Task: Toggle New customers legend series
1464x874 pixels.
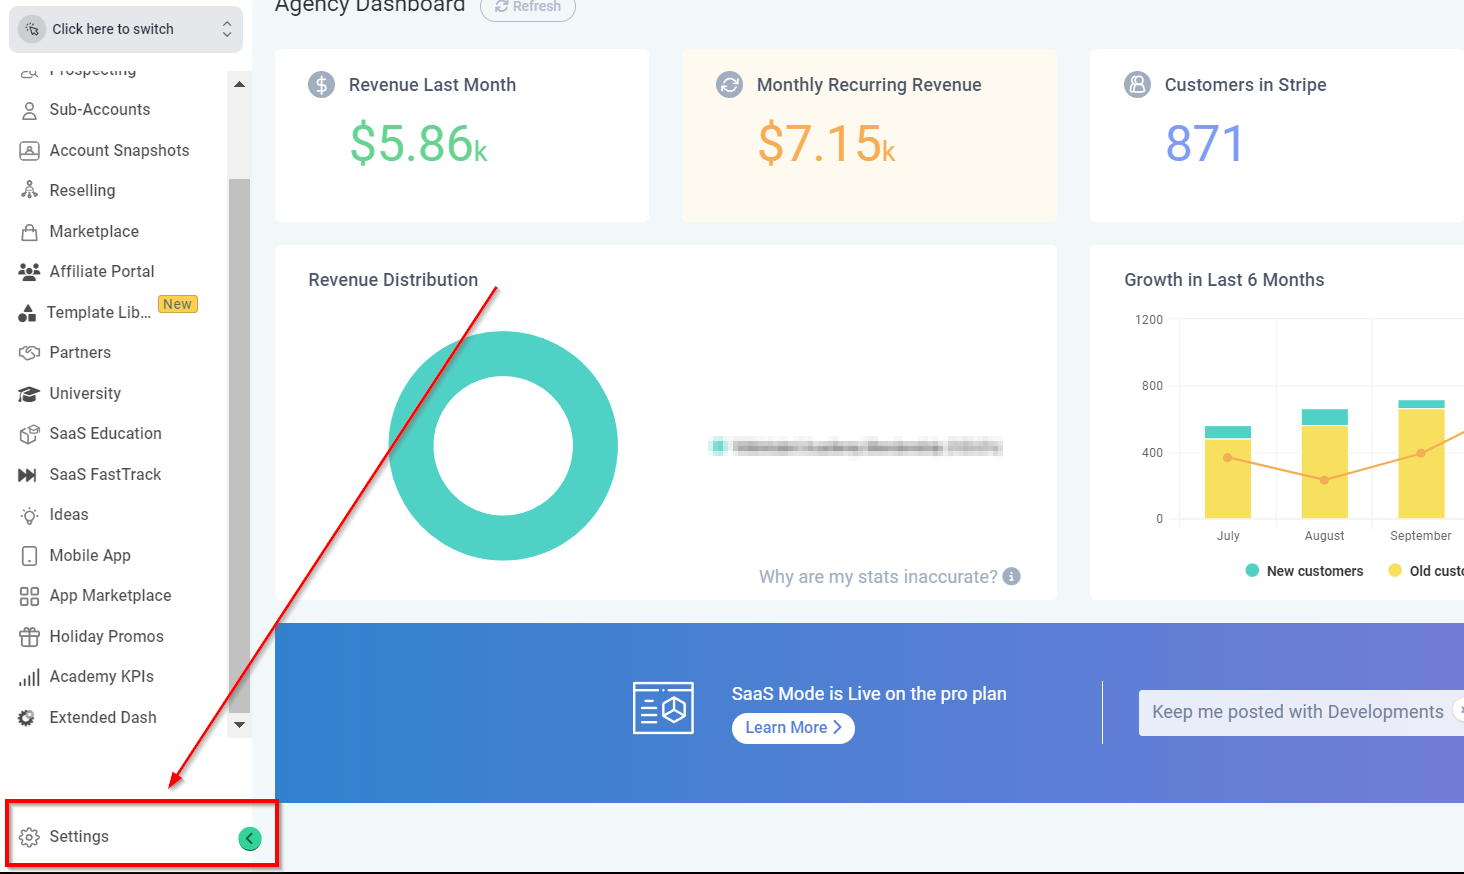Action: tap(1304, 571)
